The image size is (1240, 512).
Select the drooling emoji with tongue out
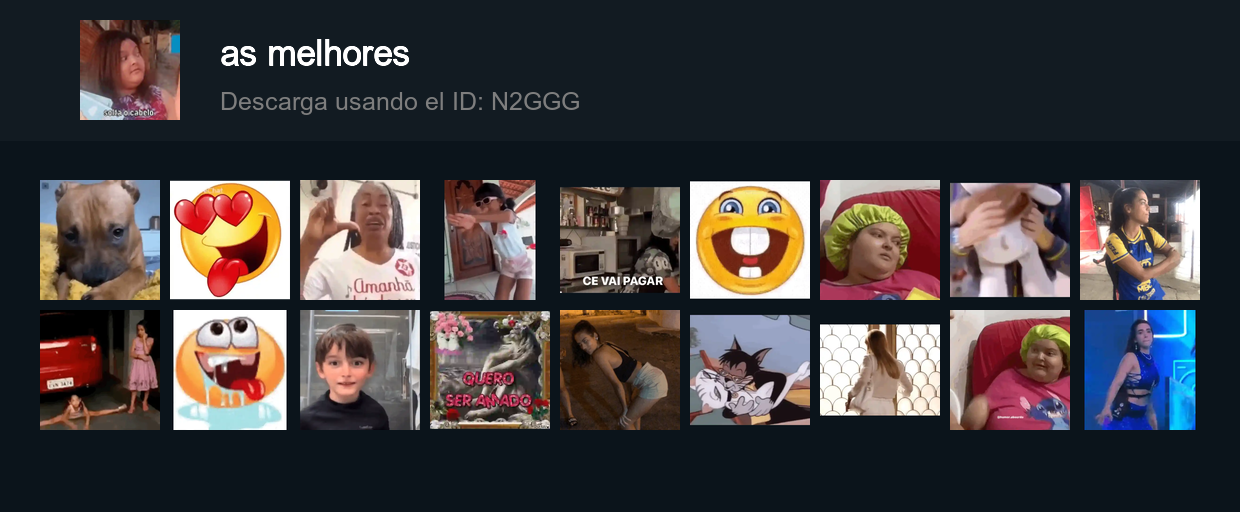coord(230,370)
